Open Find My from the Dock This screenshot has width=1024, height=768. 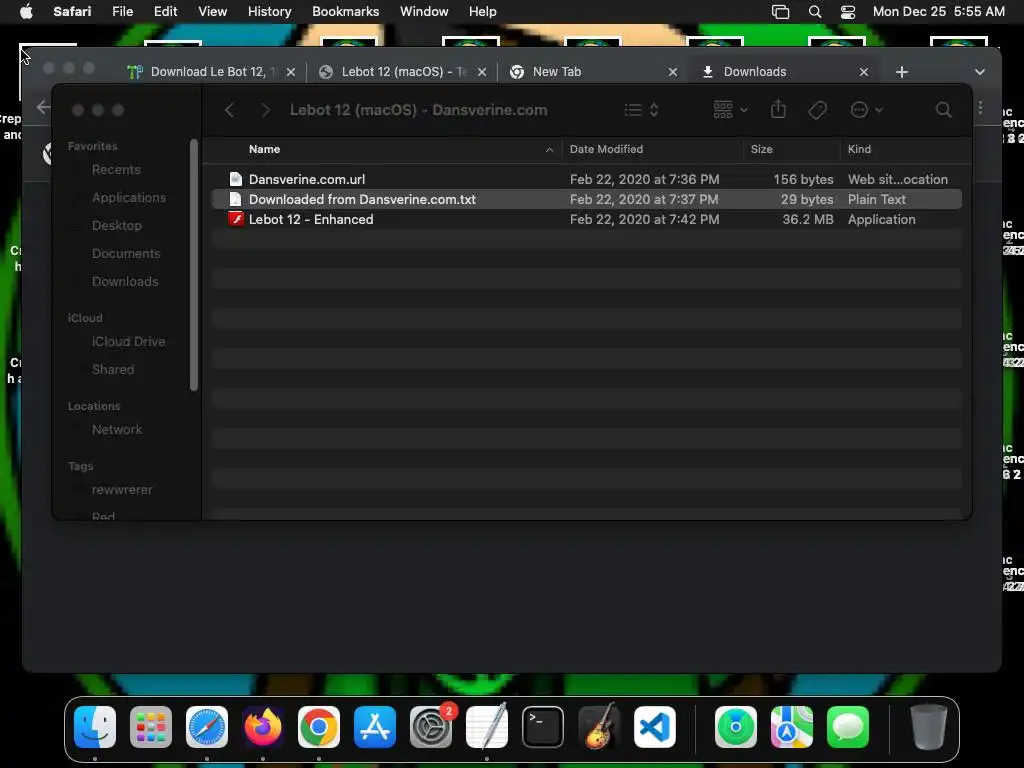(x=736, y=727)
